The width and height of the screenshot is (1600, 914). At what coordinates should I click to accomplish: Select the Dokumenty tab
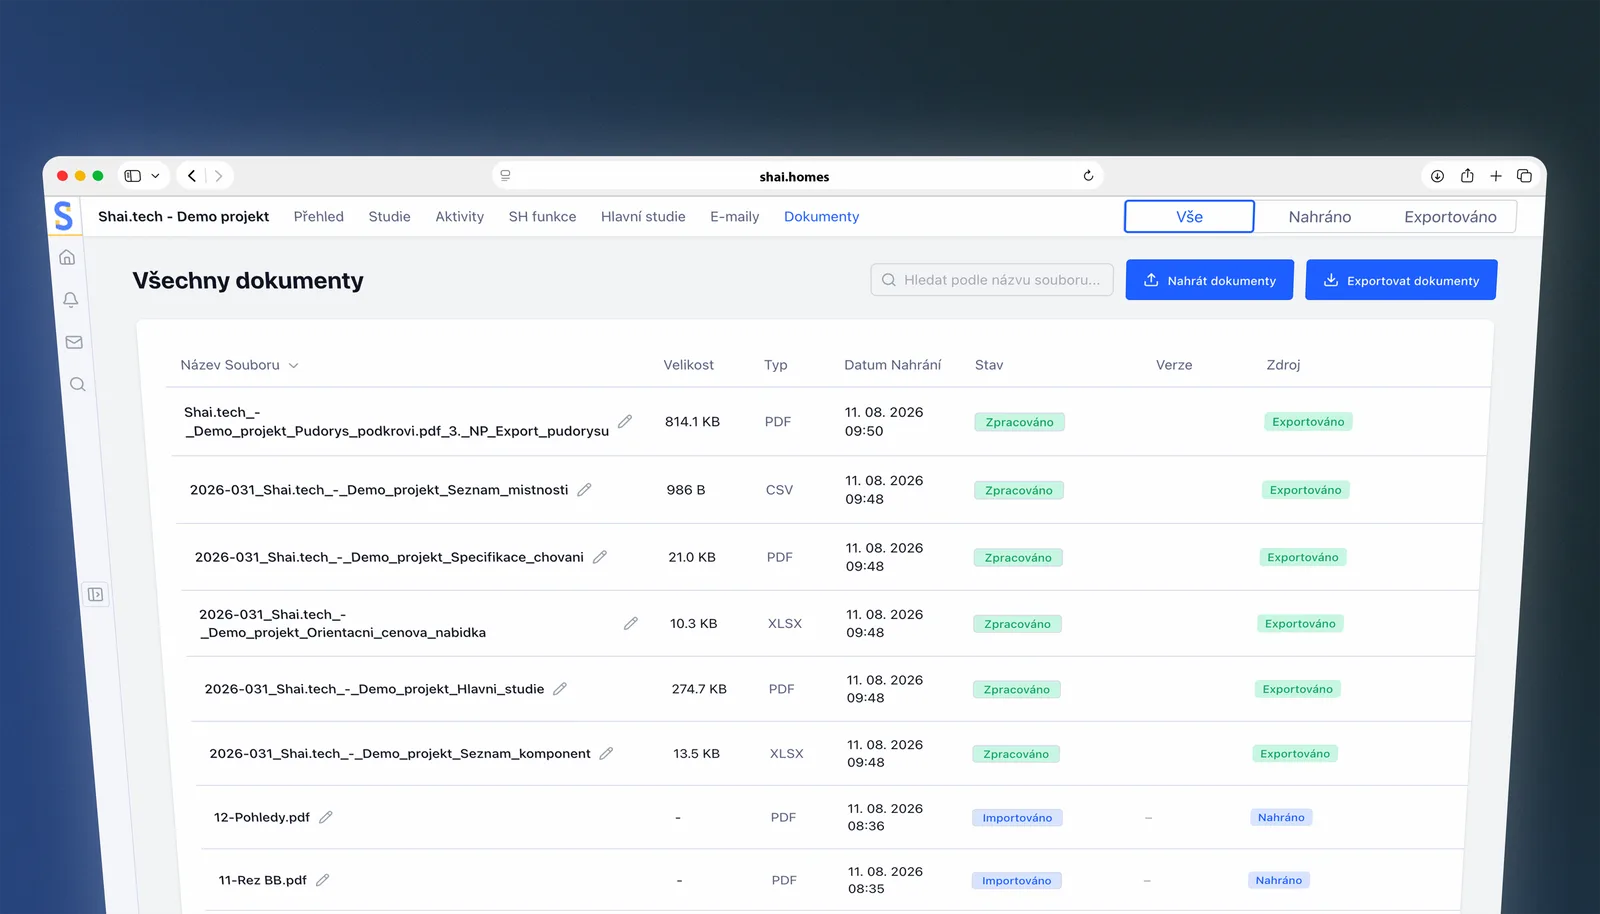click(x=822, y=217)
